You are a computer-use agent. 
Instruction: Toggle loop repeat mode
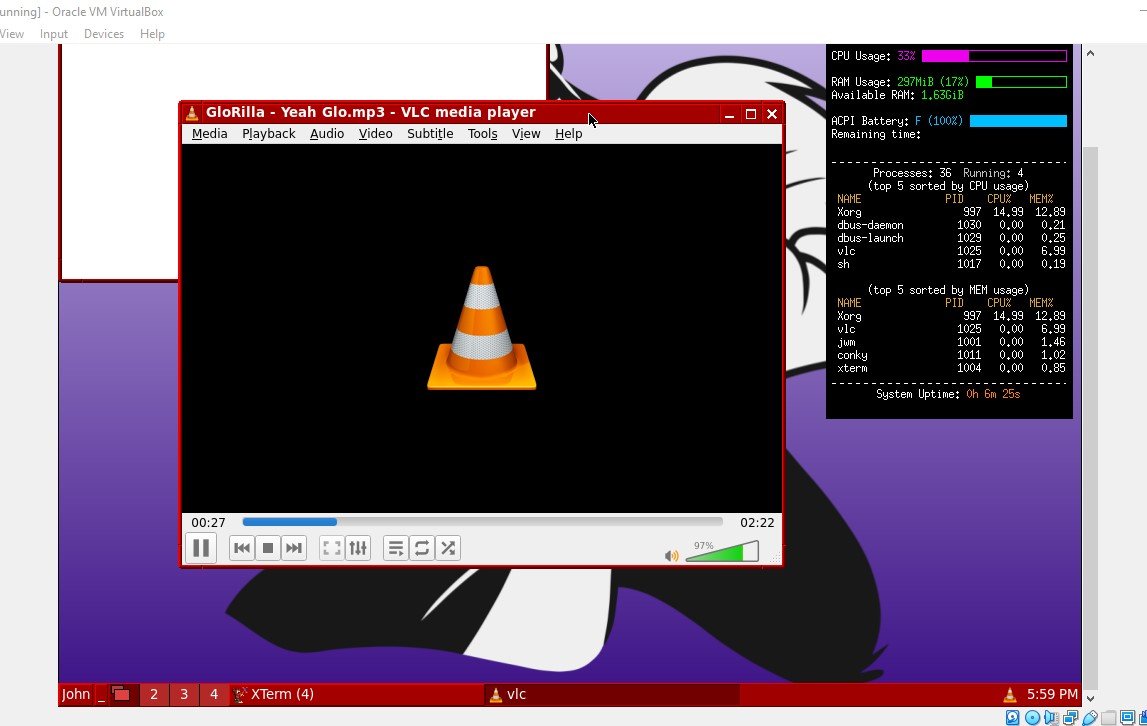pyautogui.click(x=422, y=548)
